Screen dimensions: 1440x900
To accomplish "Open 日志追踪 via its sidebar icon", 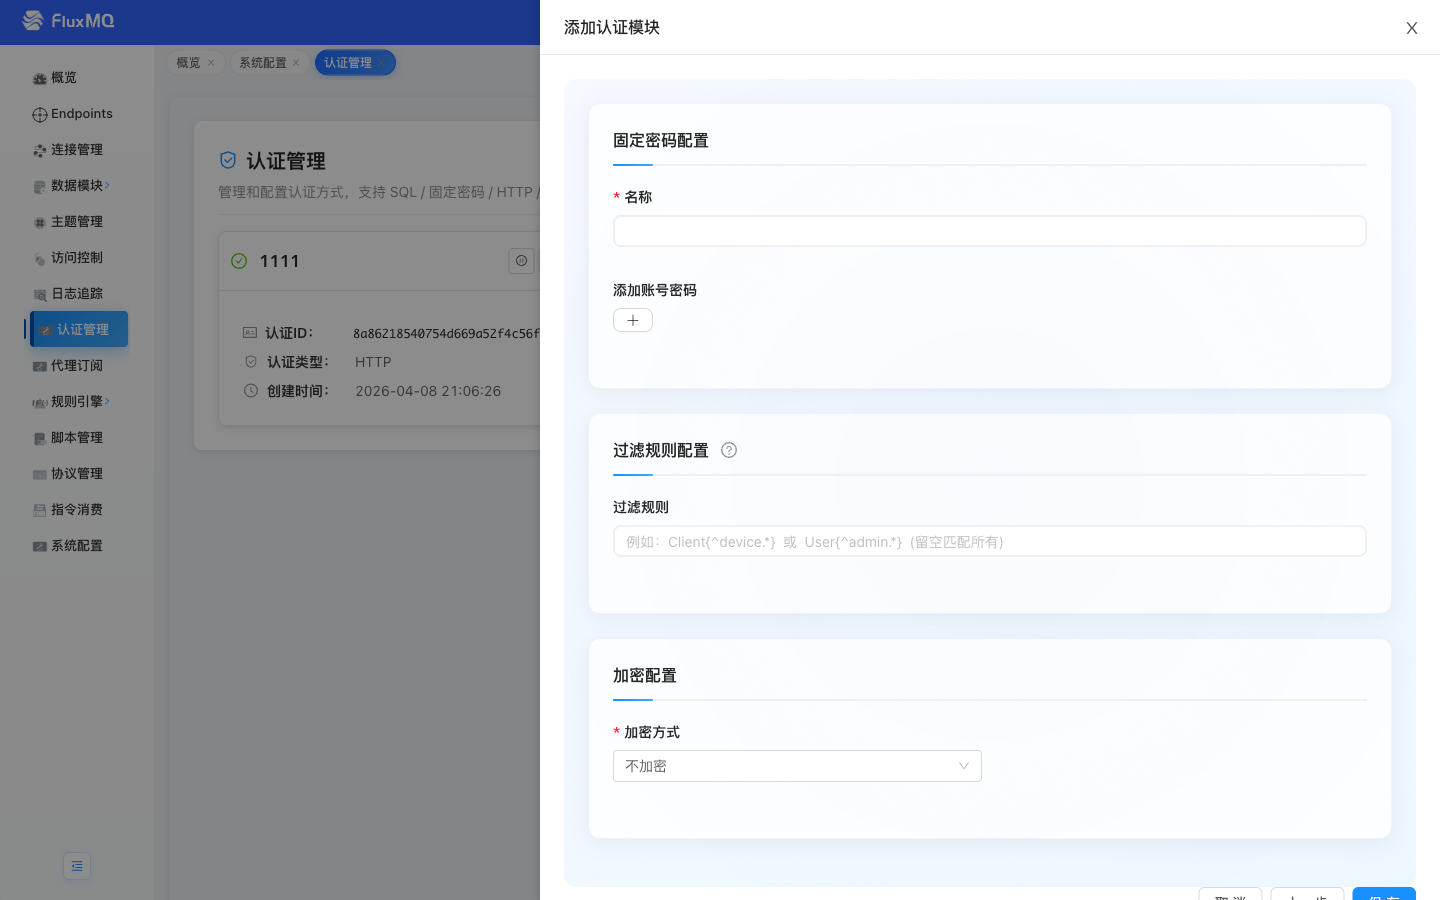I will click(x=40, y=295).
